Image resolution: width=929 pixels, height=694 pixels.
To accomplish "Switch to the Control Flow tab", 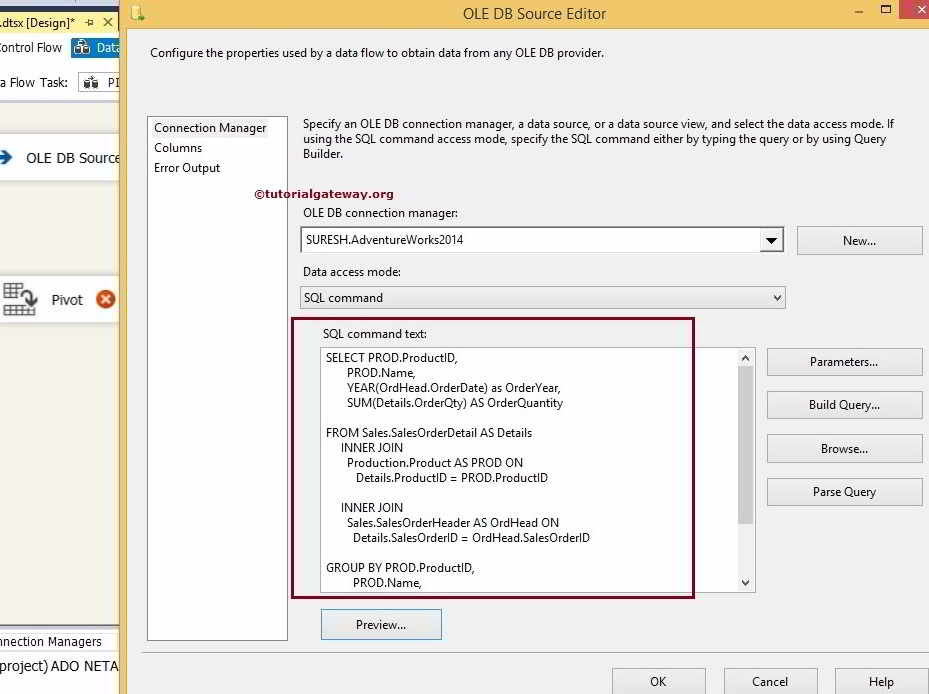I will click(28, 47).
